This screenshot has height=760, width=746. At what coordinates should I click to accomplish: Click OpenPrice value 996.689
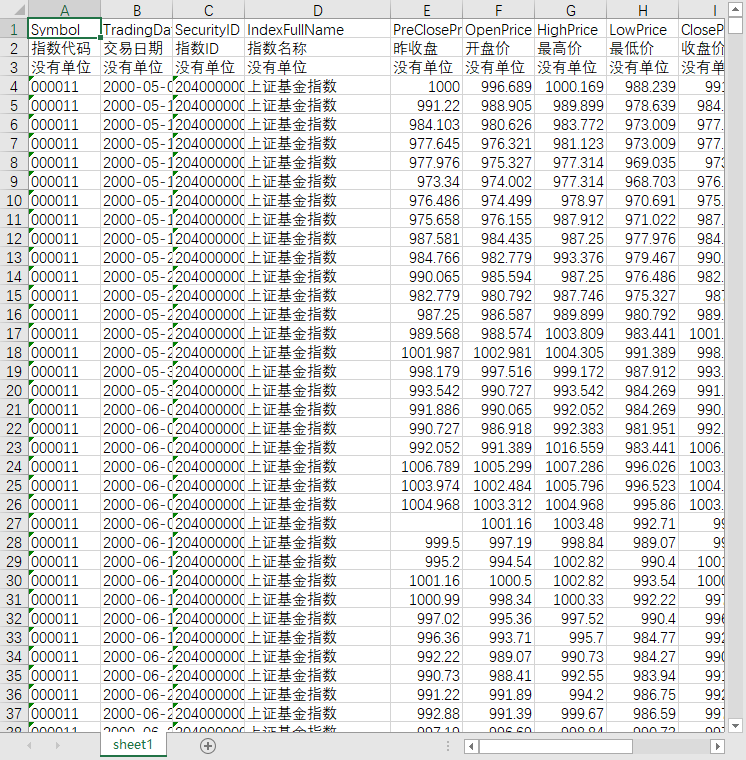[498, 86]
